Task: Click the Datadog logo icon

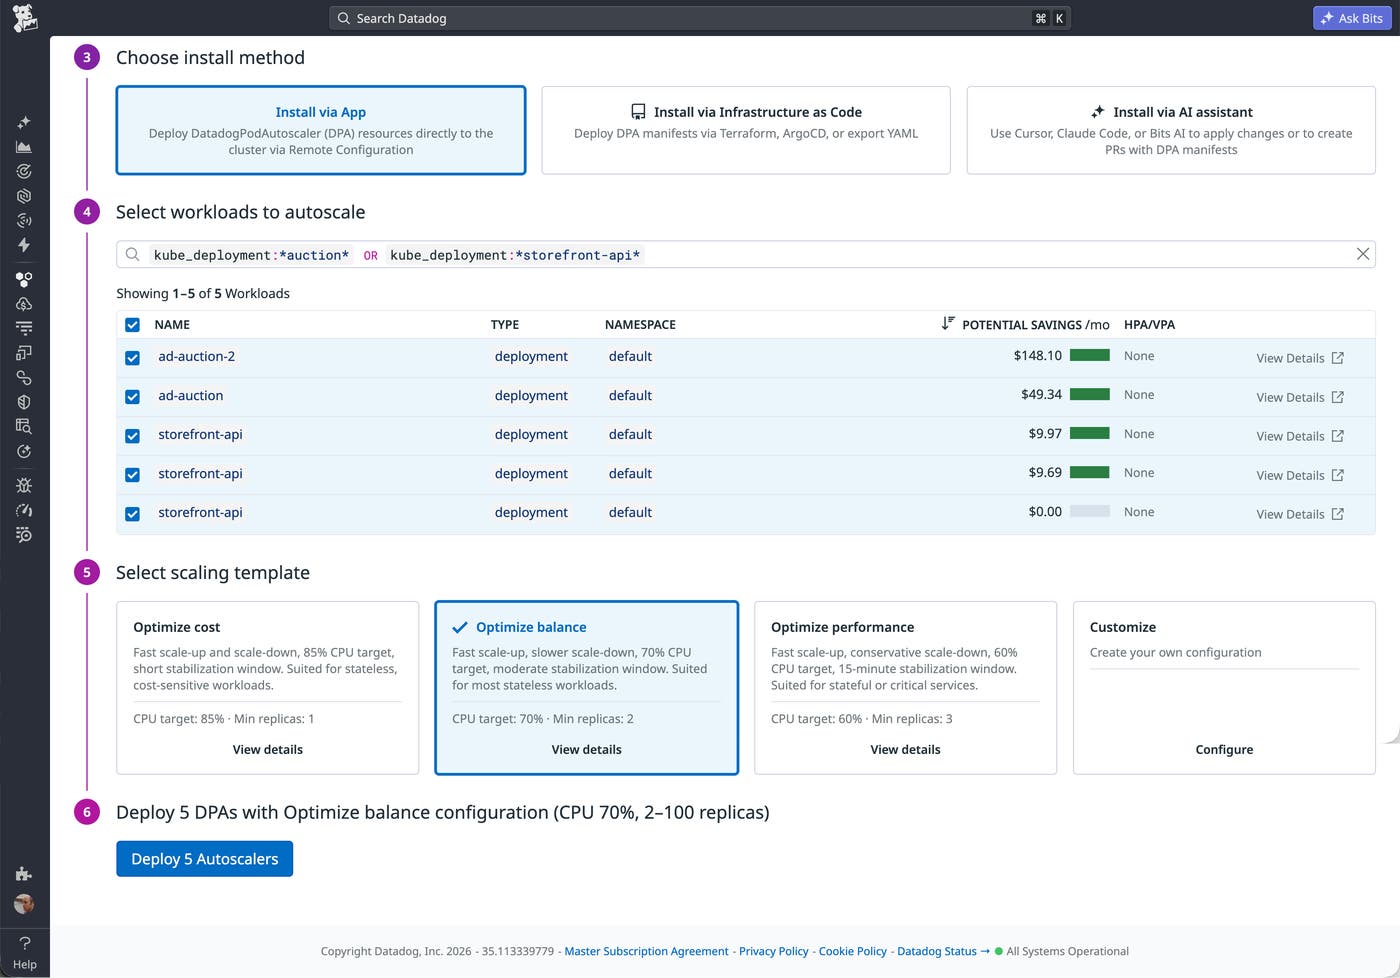Action: 25,18
